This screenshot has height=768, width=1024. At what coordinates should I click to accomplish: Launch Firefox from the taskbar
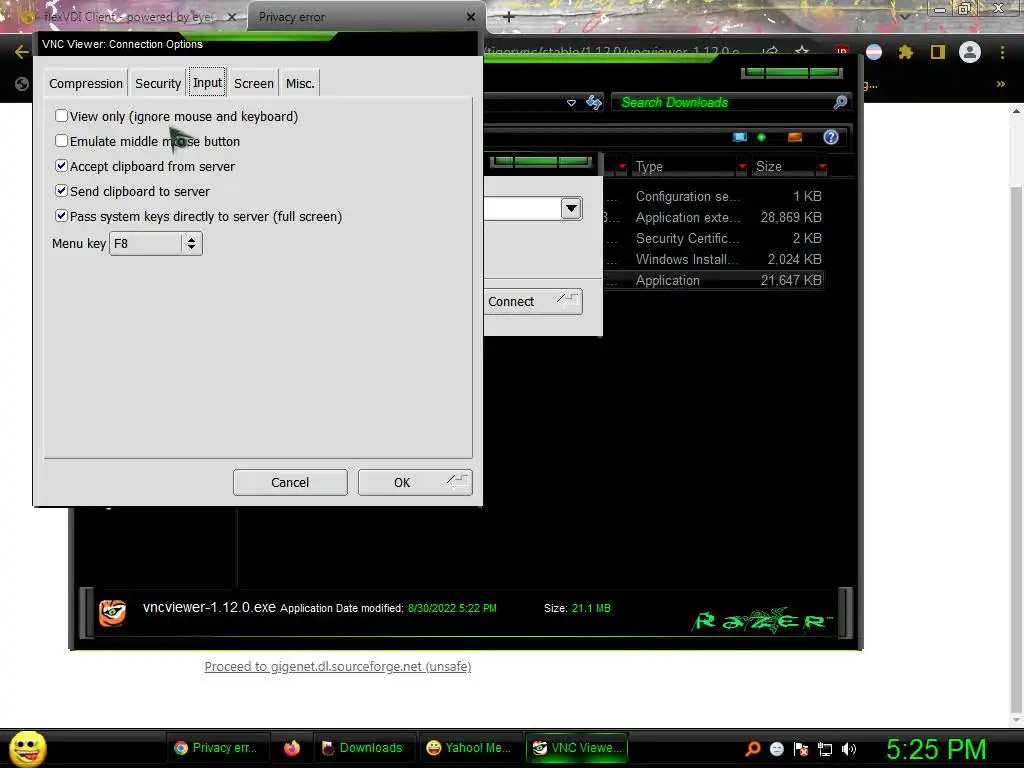292,748
